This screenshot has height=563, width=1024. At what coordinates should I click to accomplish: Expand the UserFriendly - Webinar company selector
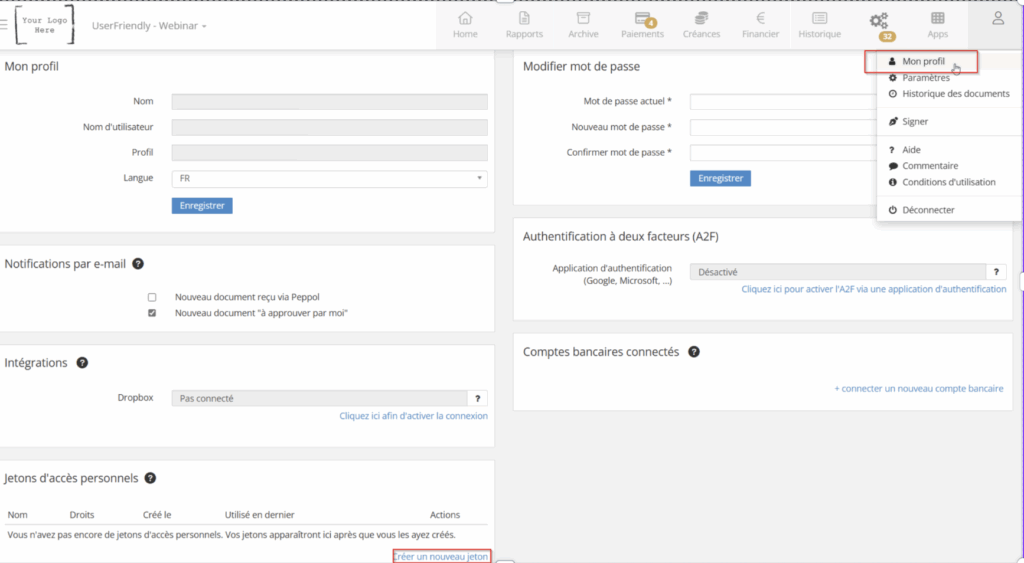coord(149,26)
